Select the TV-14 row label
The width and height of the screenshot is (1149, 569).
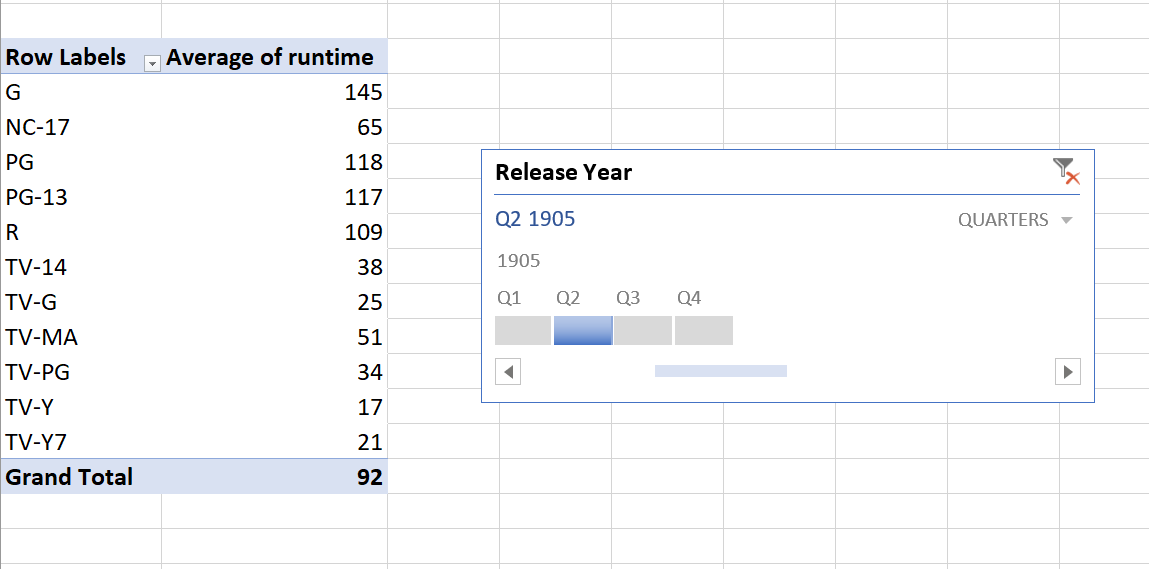click(81, 267)
